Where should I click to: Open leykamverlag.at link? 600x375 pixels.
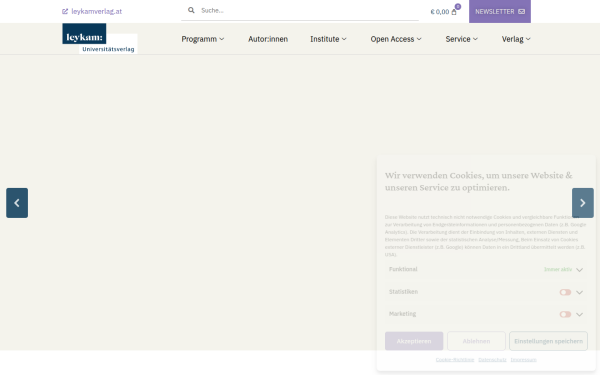[96, 11]
